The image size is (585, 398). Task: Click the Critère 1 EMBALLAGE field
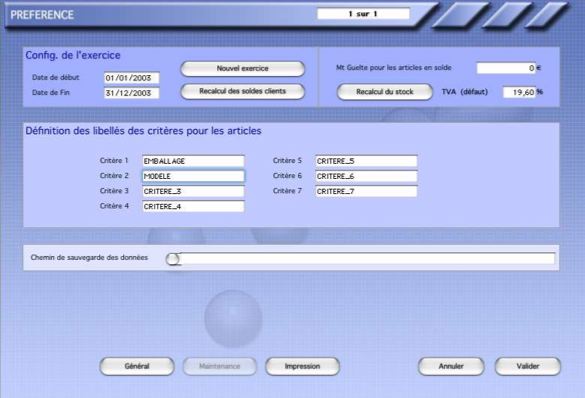[x=193, y=161]
